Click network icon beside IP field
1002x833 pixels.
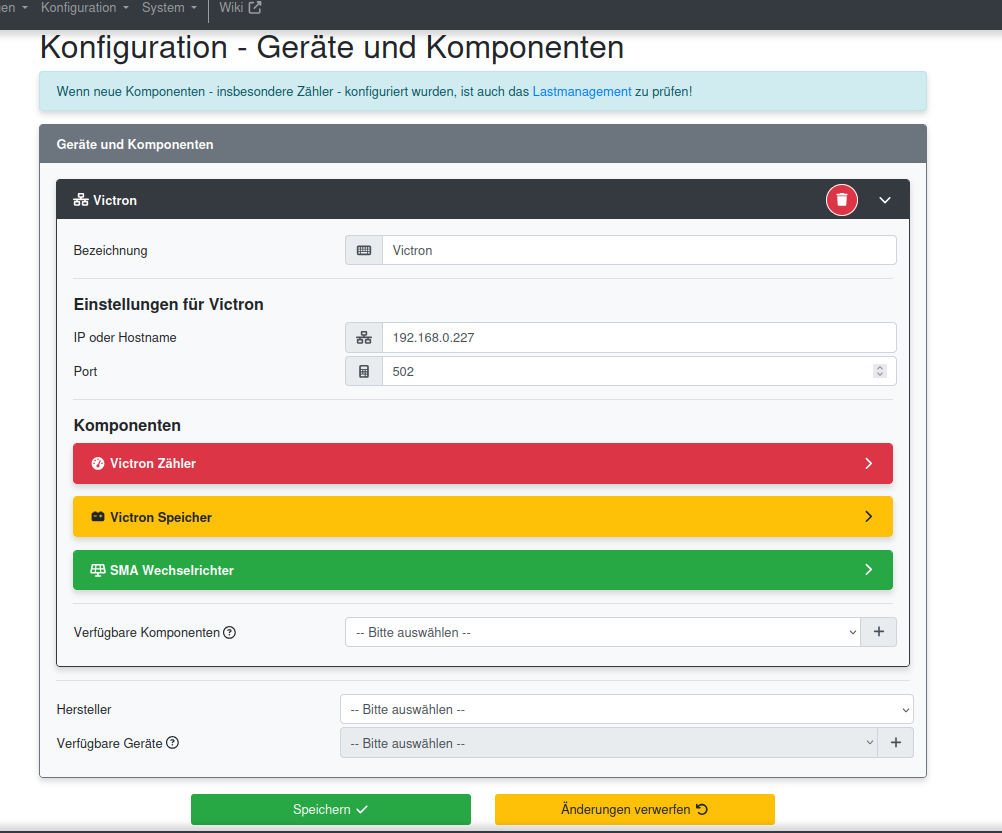point(364,337)
